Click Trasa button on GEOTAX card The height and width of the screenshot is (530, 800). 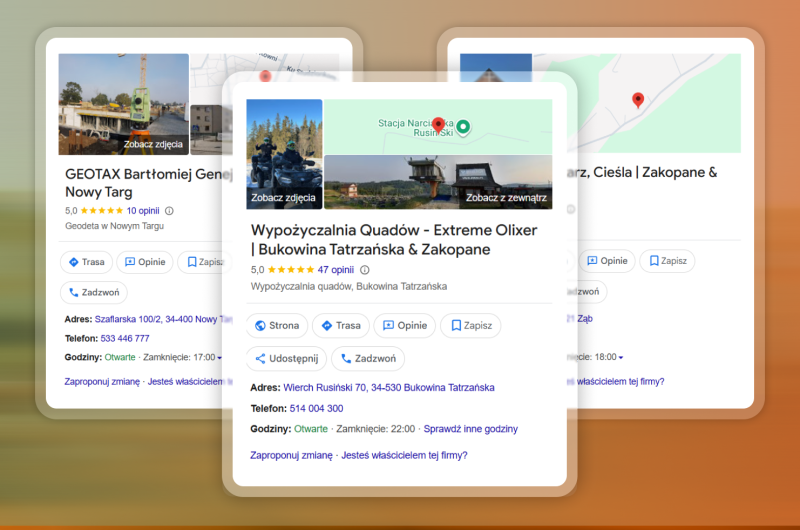[x=86, y=262]
